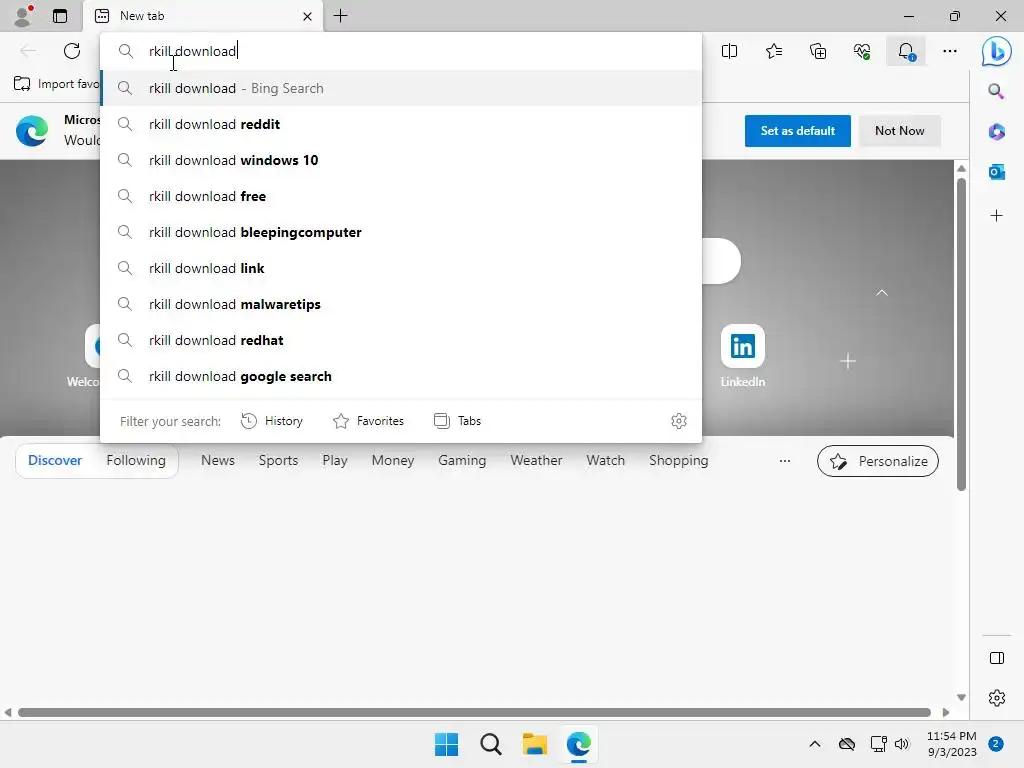Open split screen icon in toolbar
This screenshot has width=1024, height=768.
(x=729, y=51)
